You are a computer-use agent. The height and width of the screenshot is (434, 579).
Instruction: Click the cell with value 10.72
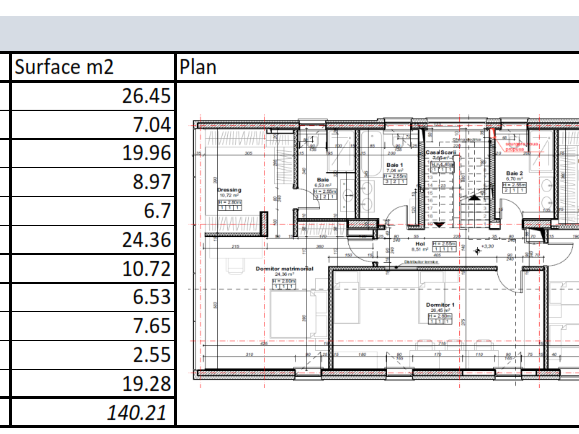93,269
